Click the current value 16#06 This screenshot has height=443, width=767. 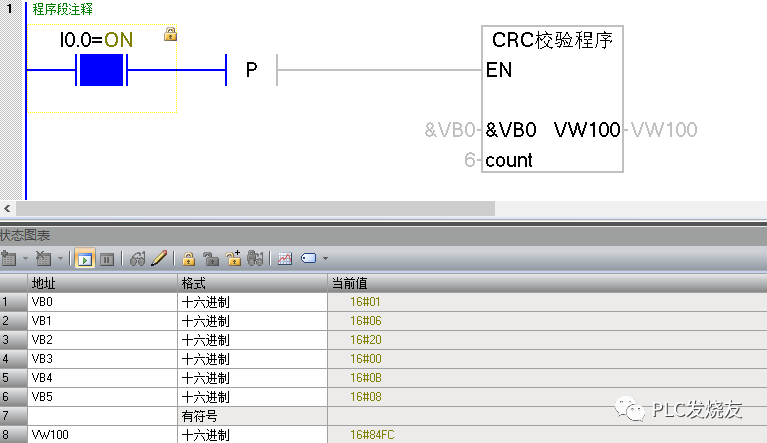[x=365, y=321]
